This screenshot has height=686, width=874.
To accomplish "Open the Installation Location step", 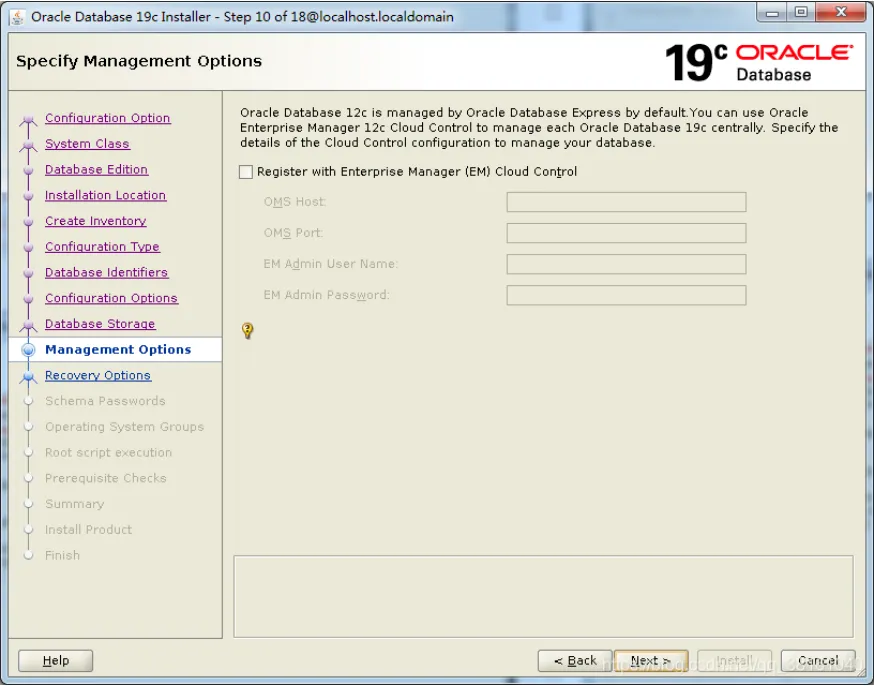I will tap(105, 195).
